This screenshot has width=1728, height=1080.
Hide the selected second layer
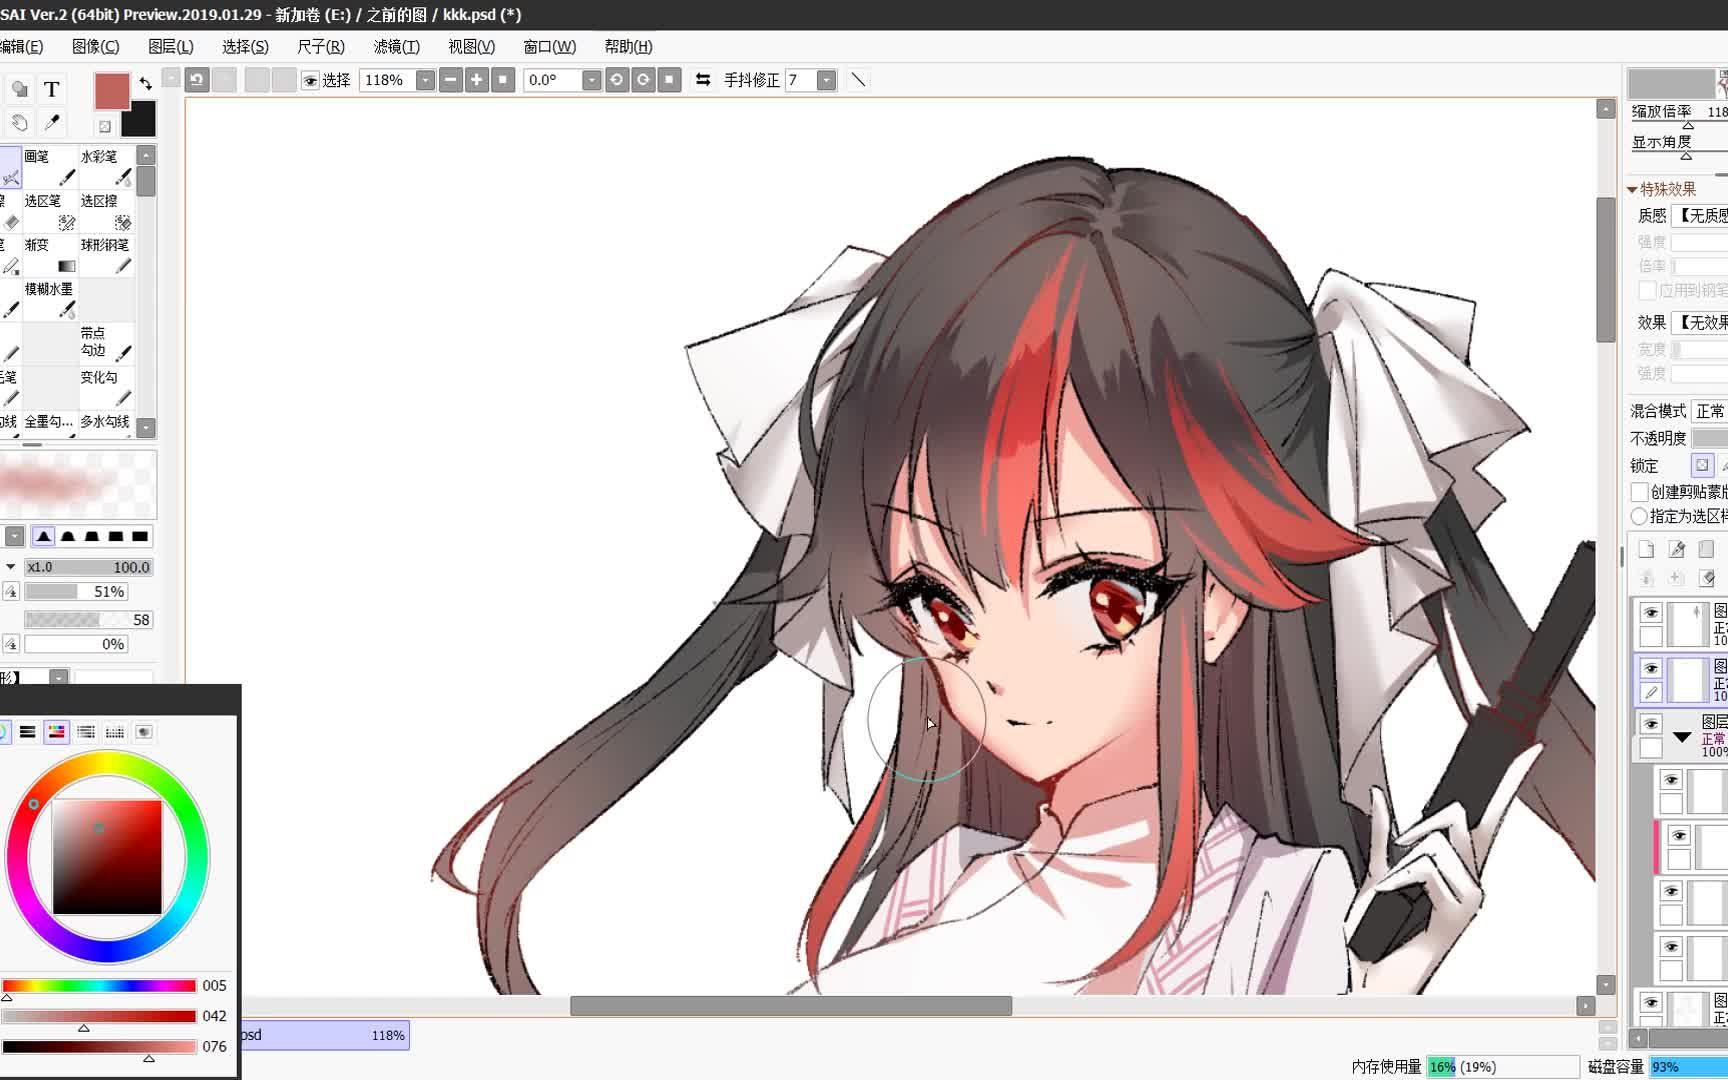pyautogui.click(x=1651, y=668)
